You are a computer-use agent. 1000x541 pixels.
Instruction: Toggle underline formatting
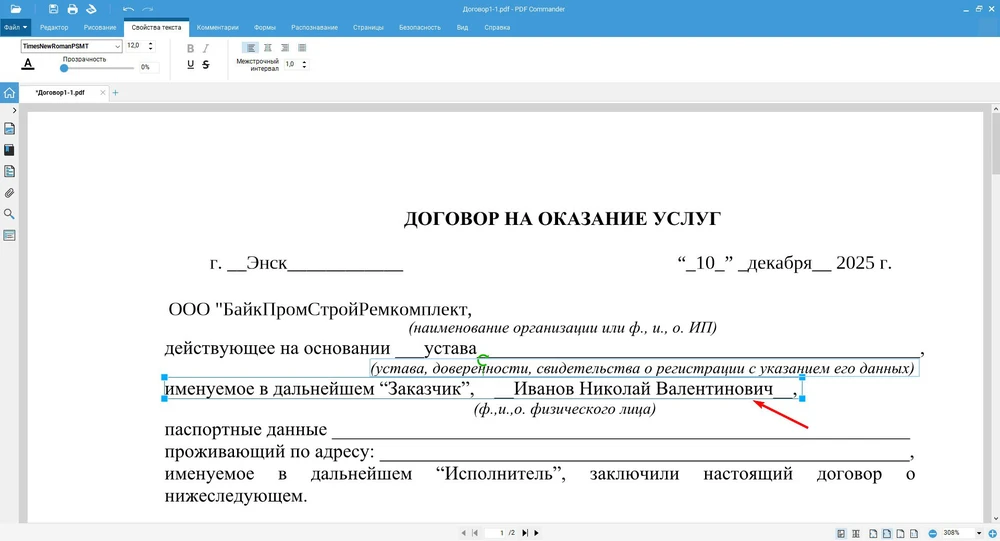pyautogui.click(x=191, y=65)
